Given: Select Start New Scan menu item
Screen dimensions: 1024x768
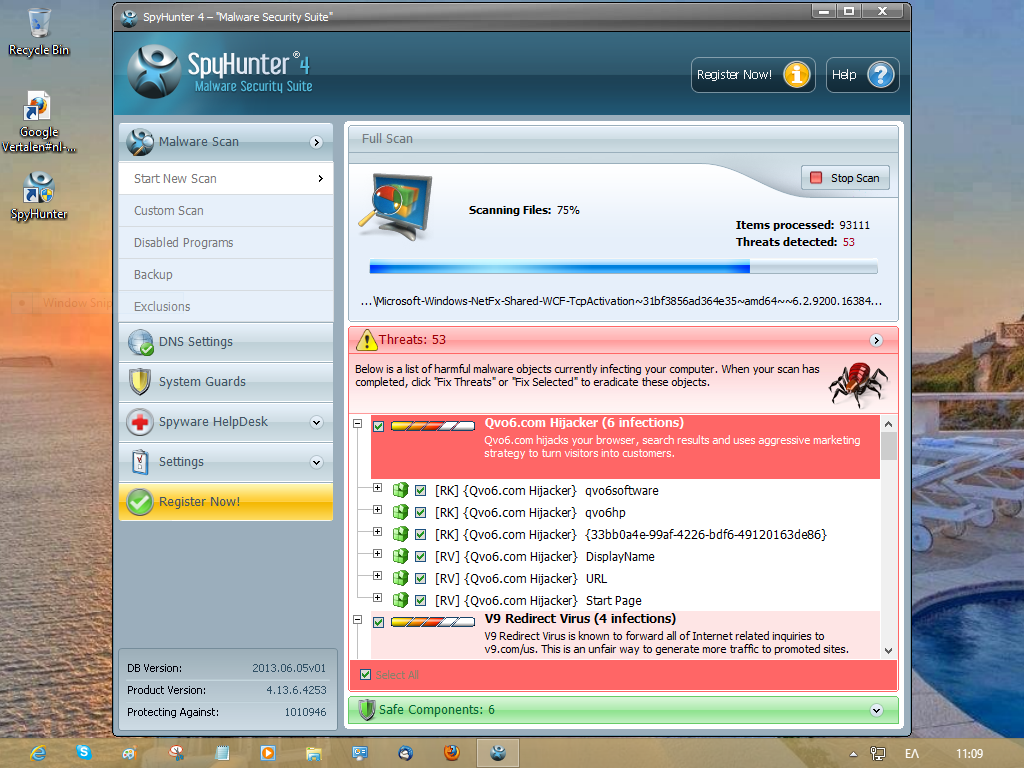Looking at the screenshot, I should [226, 179].
